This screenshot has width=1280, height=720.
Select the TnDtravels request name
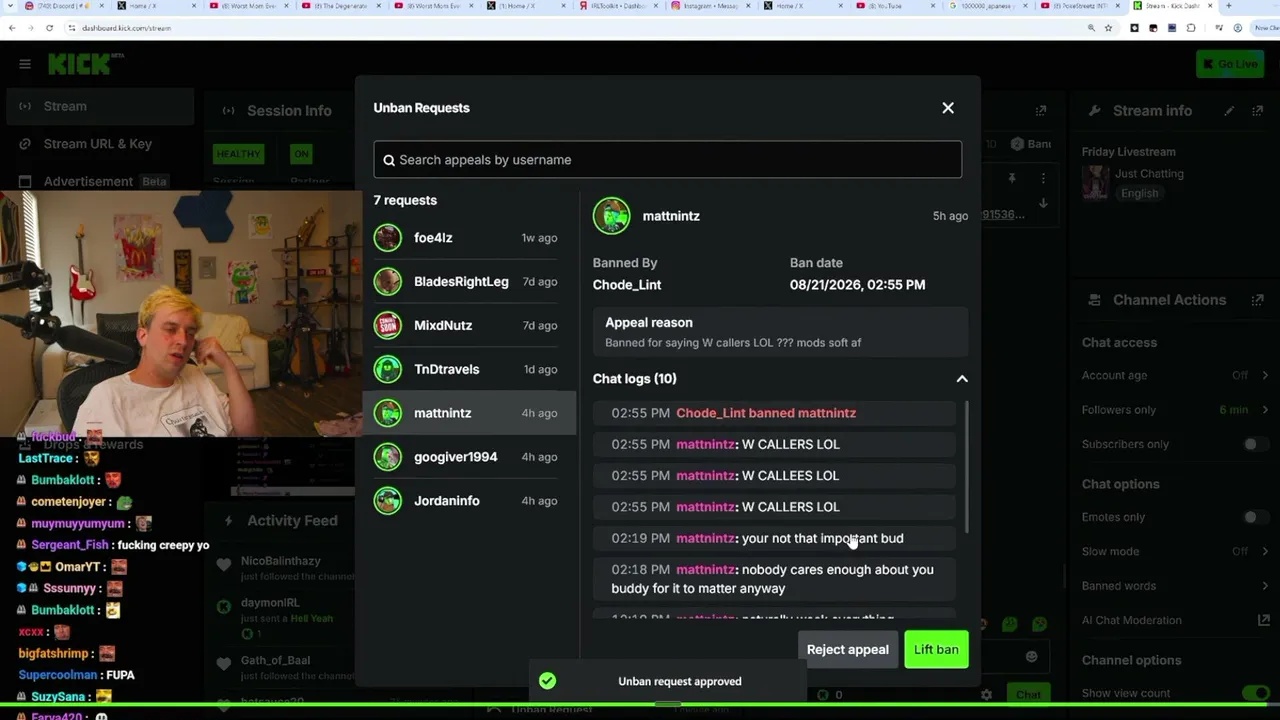[x=446, y=369]
